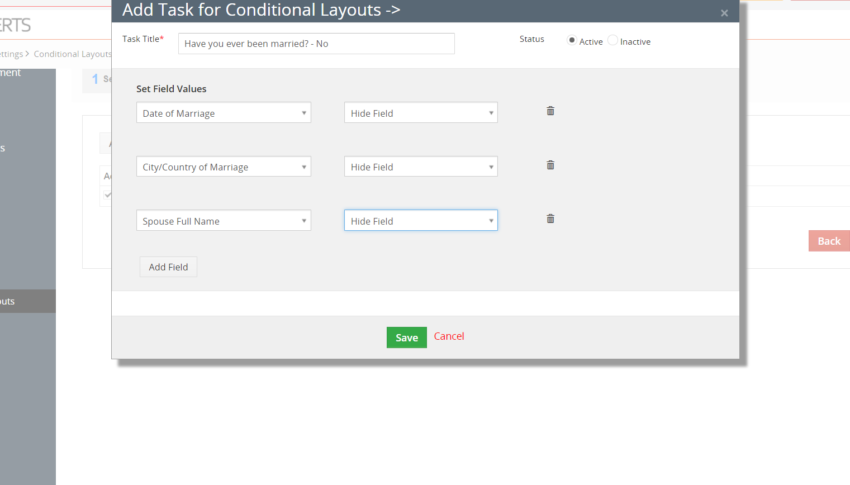Open Hide Field dropdown for Date of Marriage
The height and width of the screenshot is (485, 850).
[421, 113]
